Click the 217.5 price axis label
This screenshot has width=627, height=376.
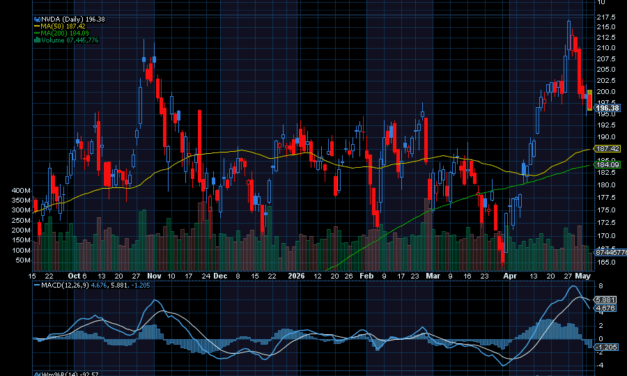coord(606,17)
